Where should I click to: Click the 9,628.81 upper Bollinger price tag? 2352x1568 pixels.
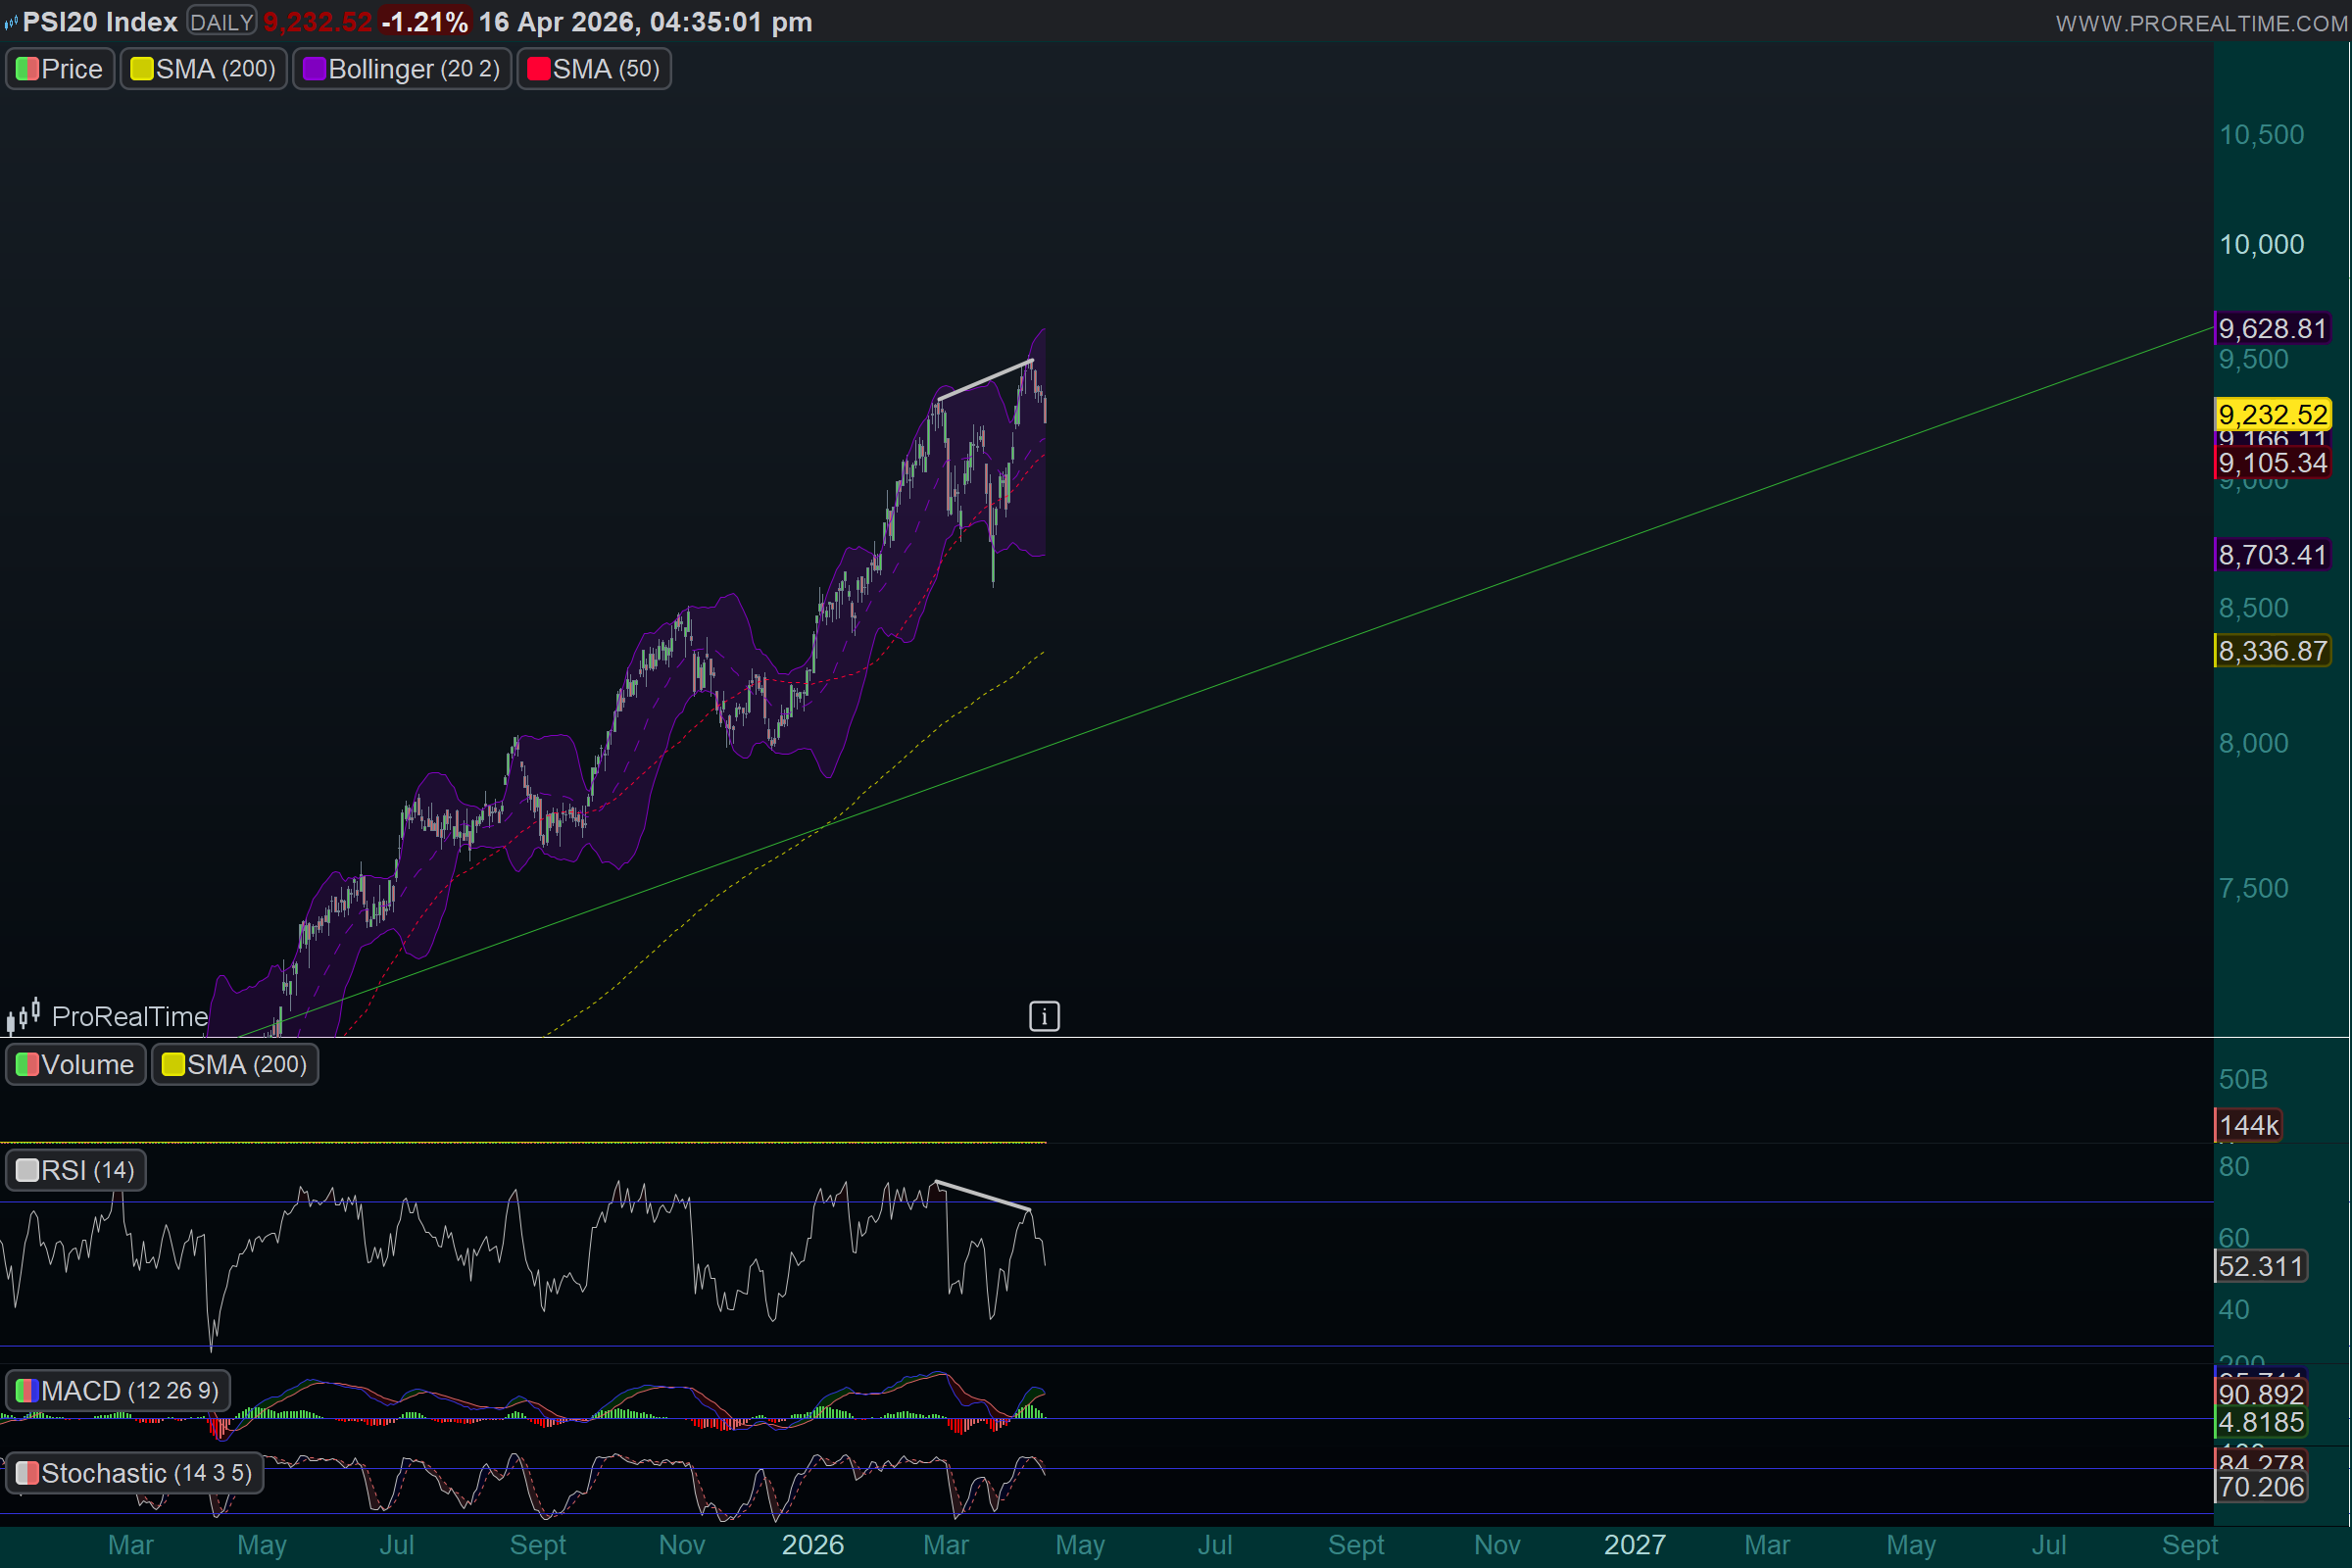click(x=2273, y=329)
